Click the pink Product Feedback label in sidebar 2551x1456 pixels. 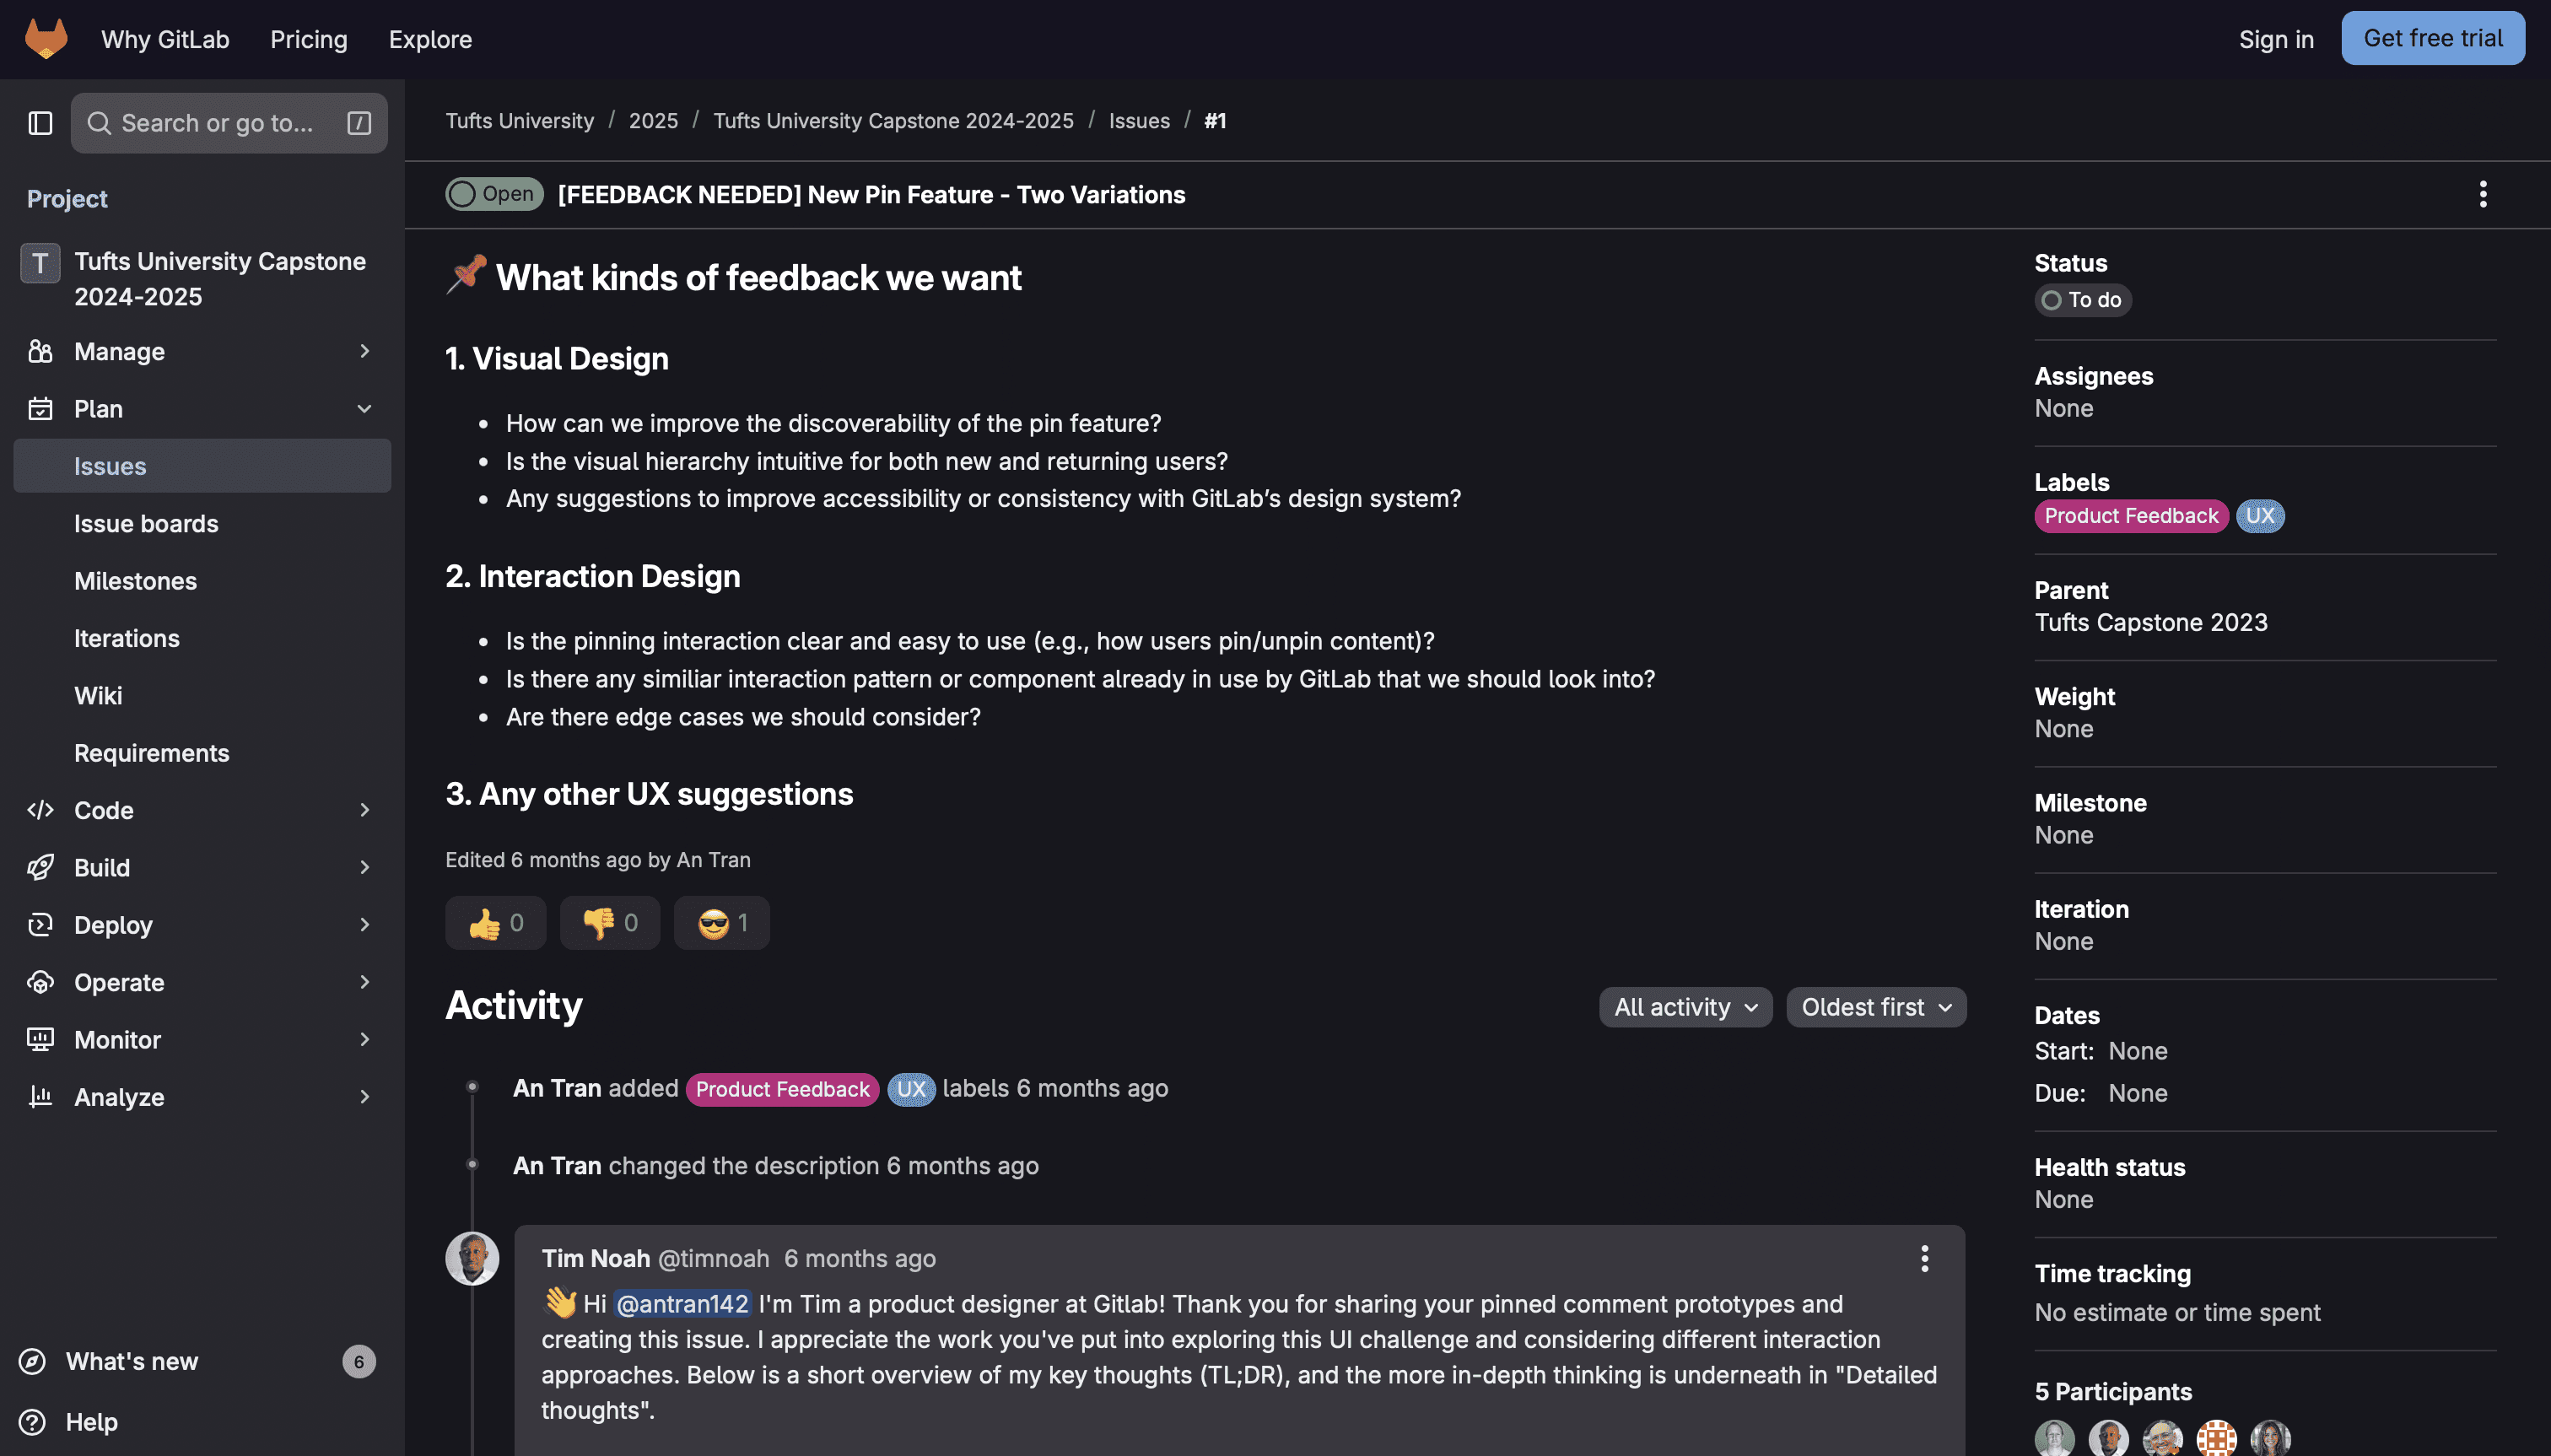coord(2131,516)
